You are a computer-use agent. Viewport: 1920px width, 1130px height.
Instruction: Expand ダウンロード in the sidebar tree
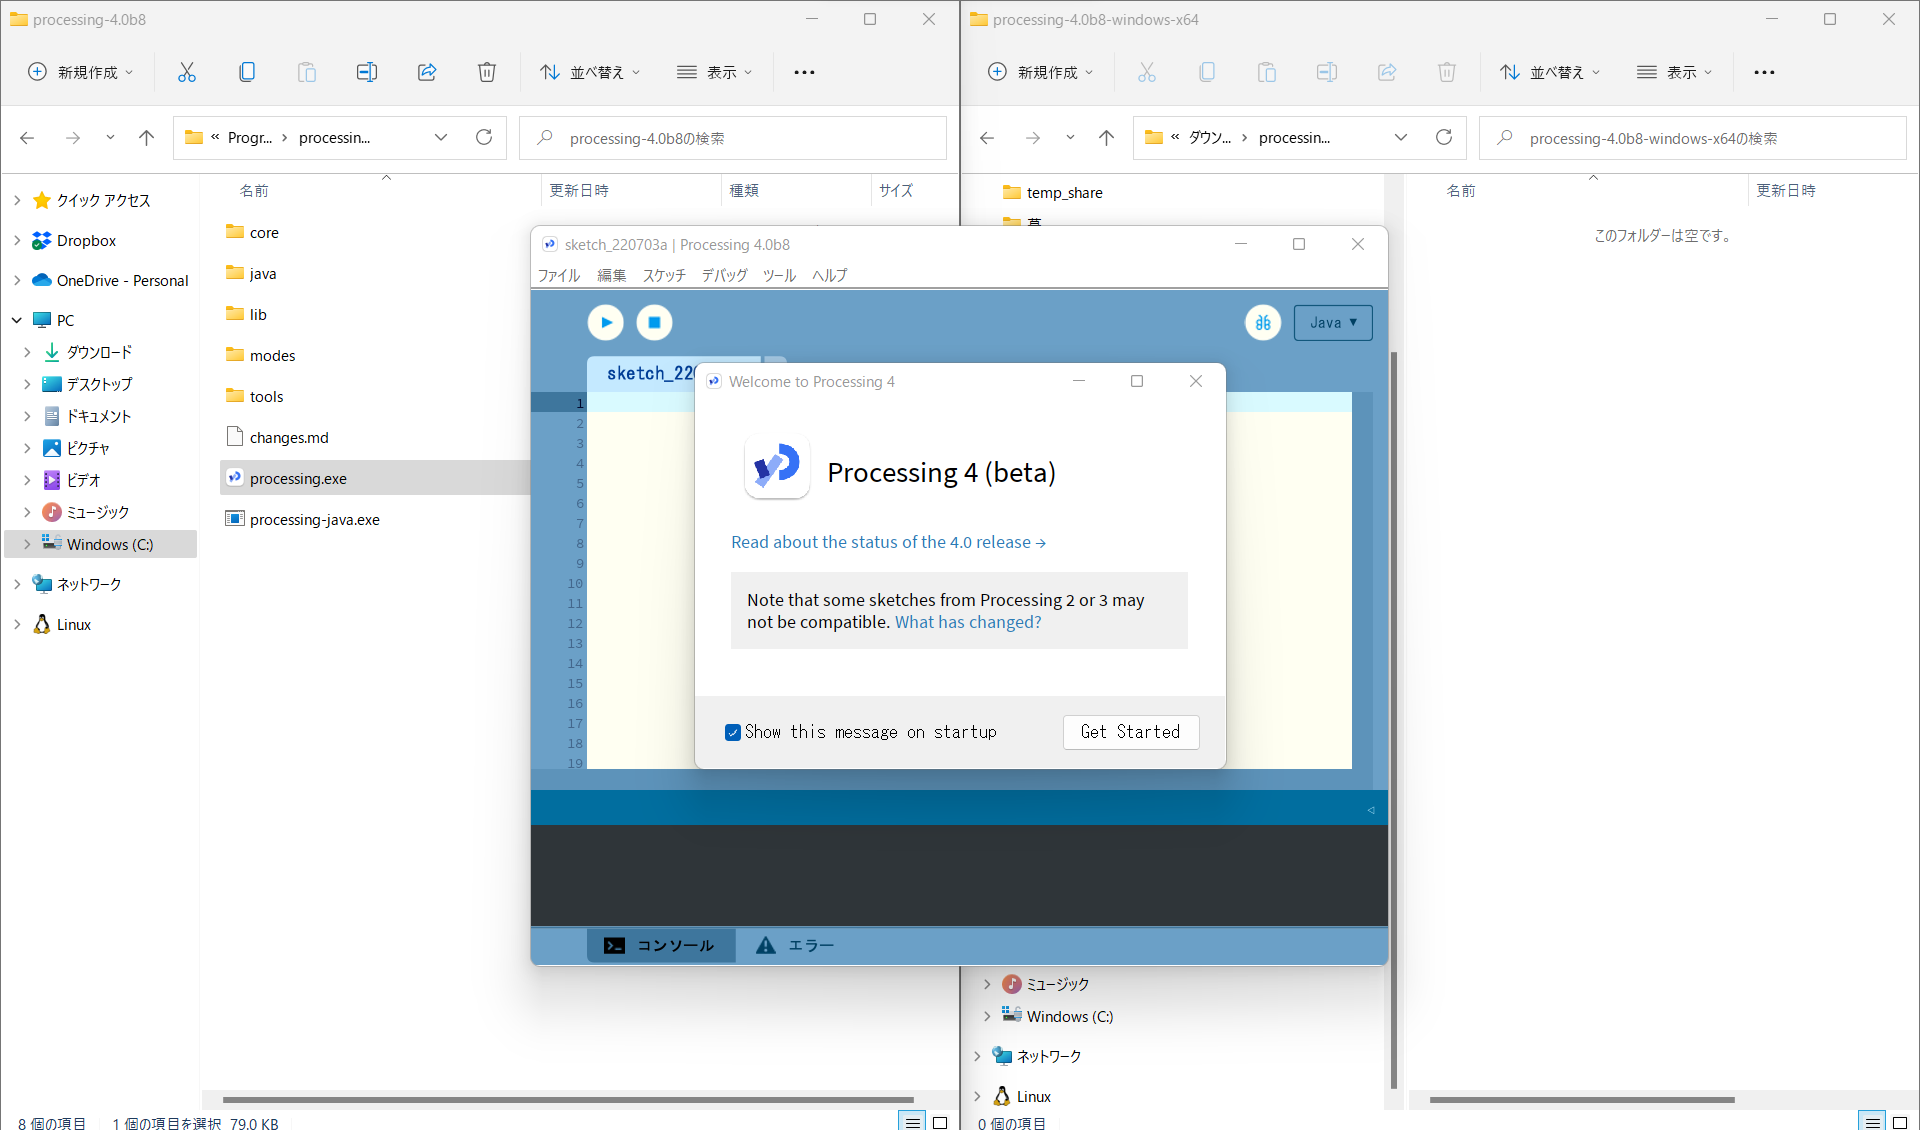click(27, 352)
